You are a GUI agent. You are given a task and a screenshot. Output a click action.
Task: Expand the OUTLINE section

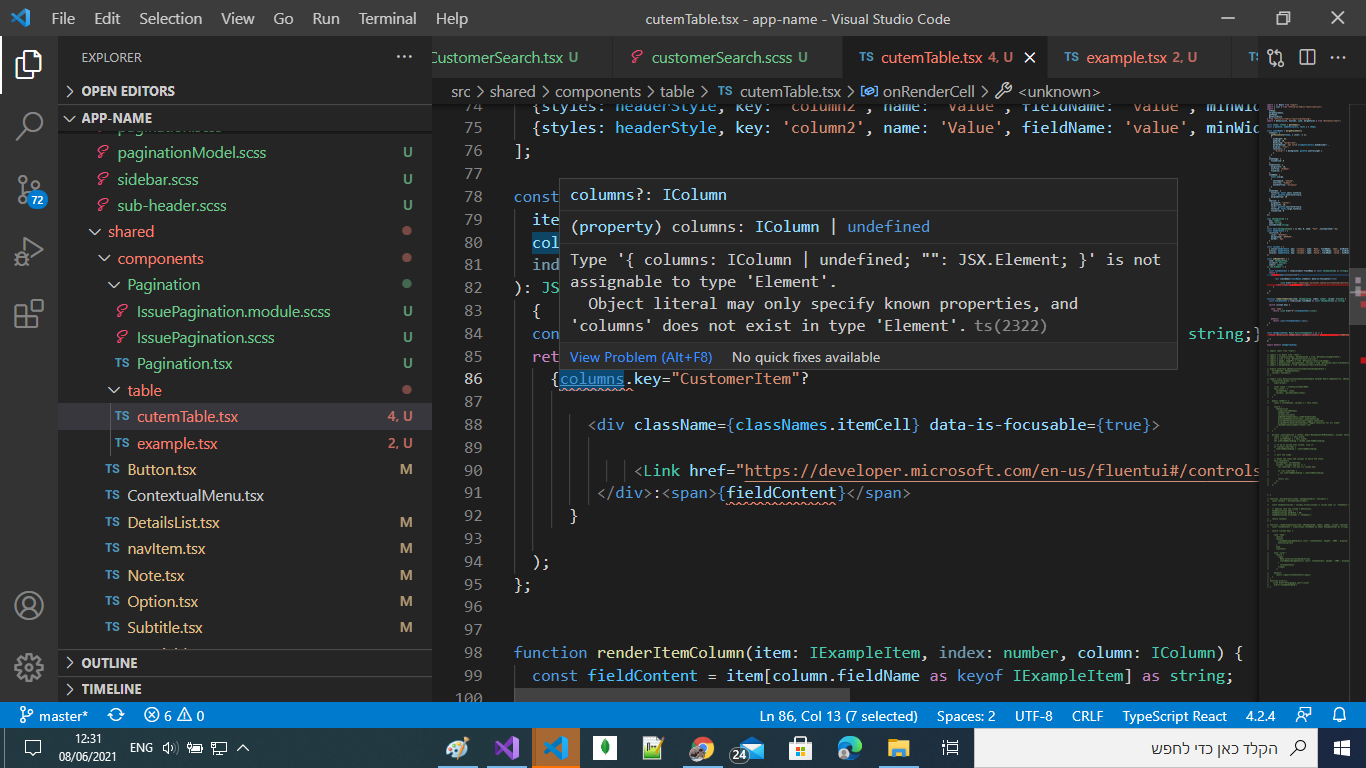[109, 663]
